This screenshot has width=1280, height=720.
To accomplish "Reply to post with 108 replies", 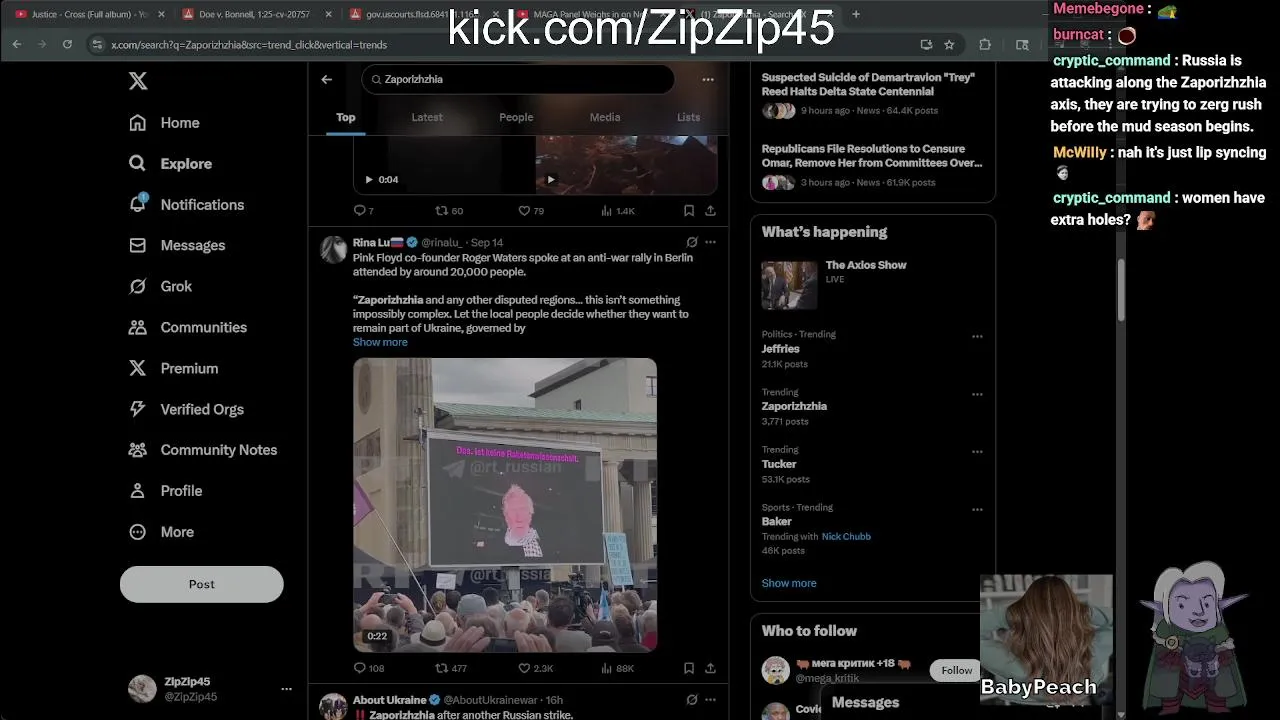I will [x=369, y=668].
